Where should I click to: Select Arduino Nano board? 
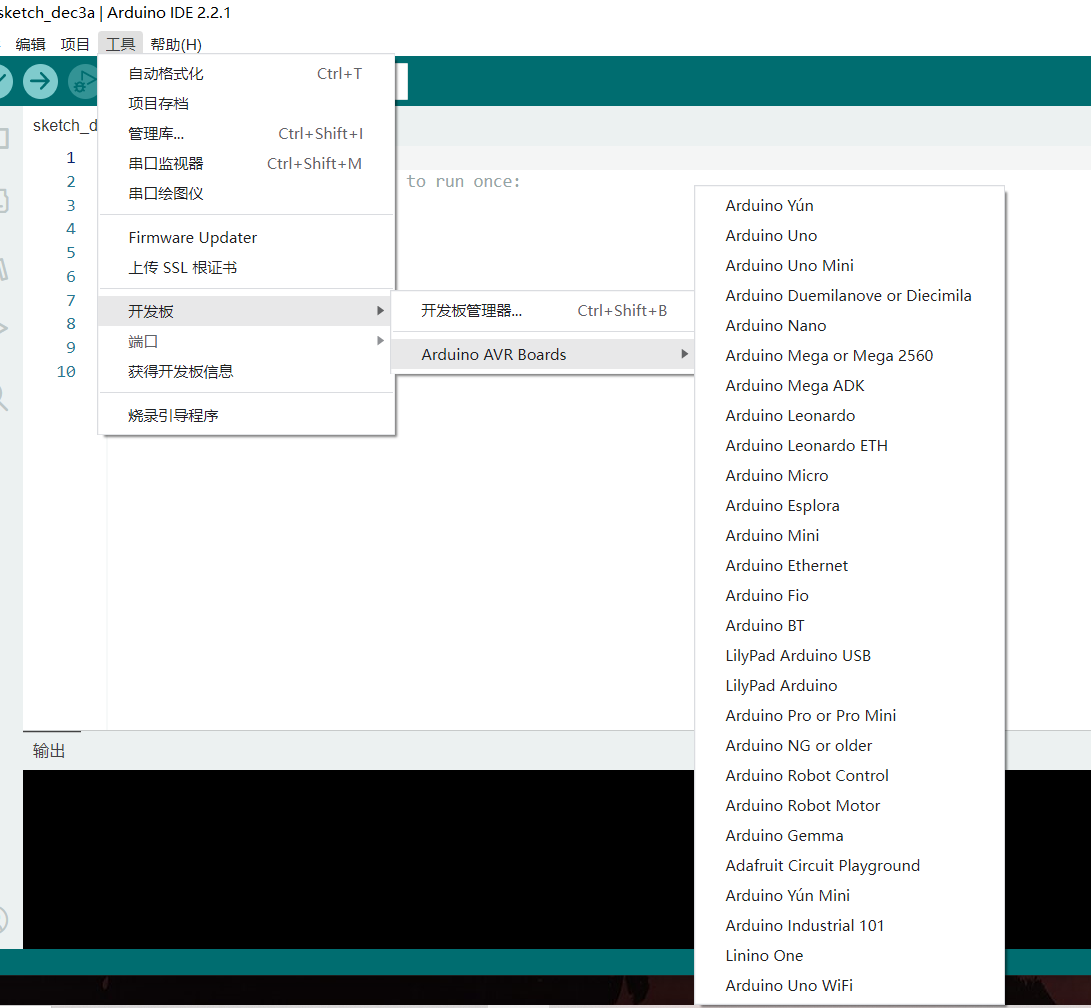[850, 326]
